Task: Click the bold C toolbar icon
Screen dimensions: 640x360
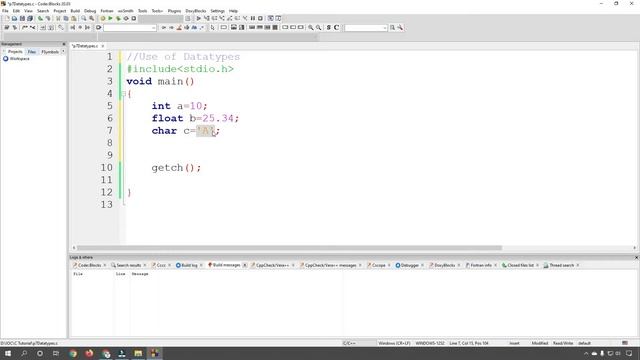Action: click(x=336, y=27)
